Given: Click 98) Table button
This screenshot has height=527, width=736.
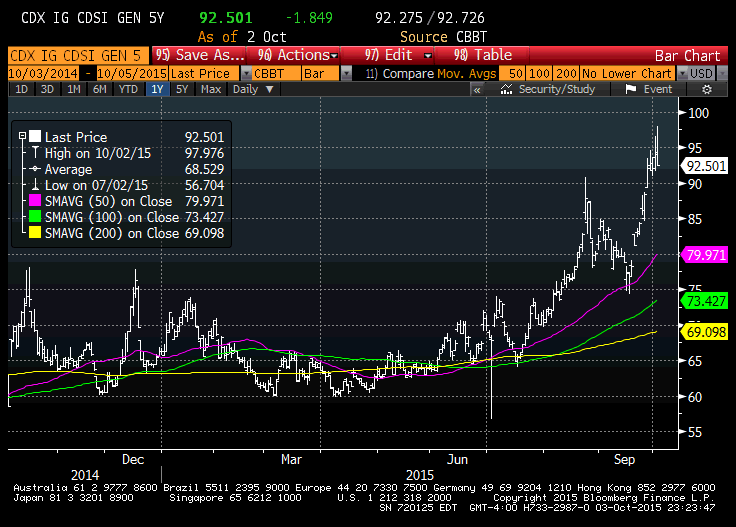Looking at the screenshot, I should (483, 55).
